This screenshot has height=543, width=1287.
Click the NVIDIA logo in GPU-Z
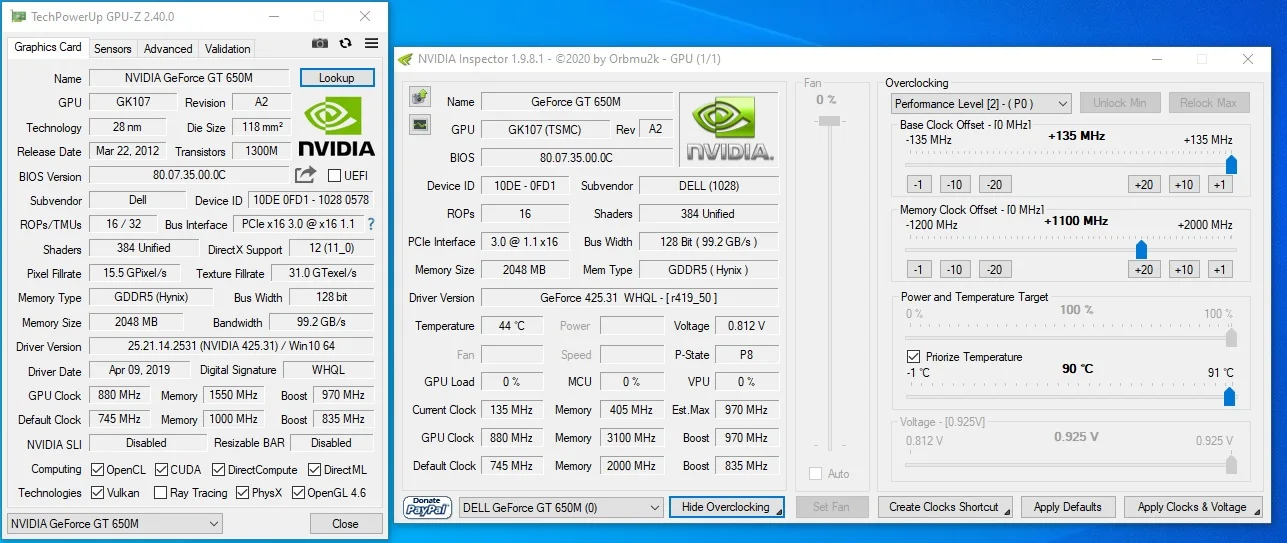point(338,127)
